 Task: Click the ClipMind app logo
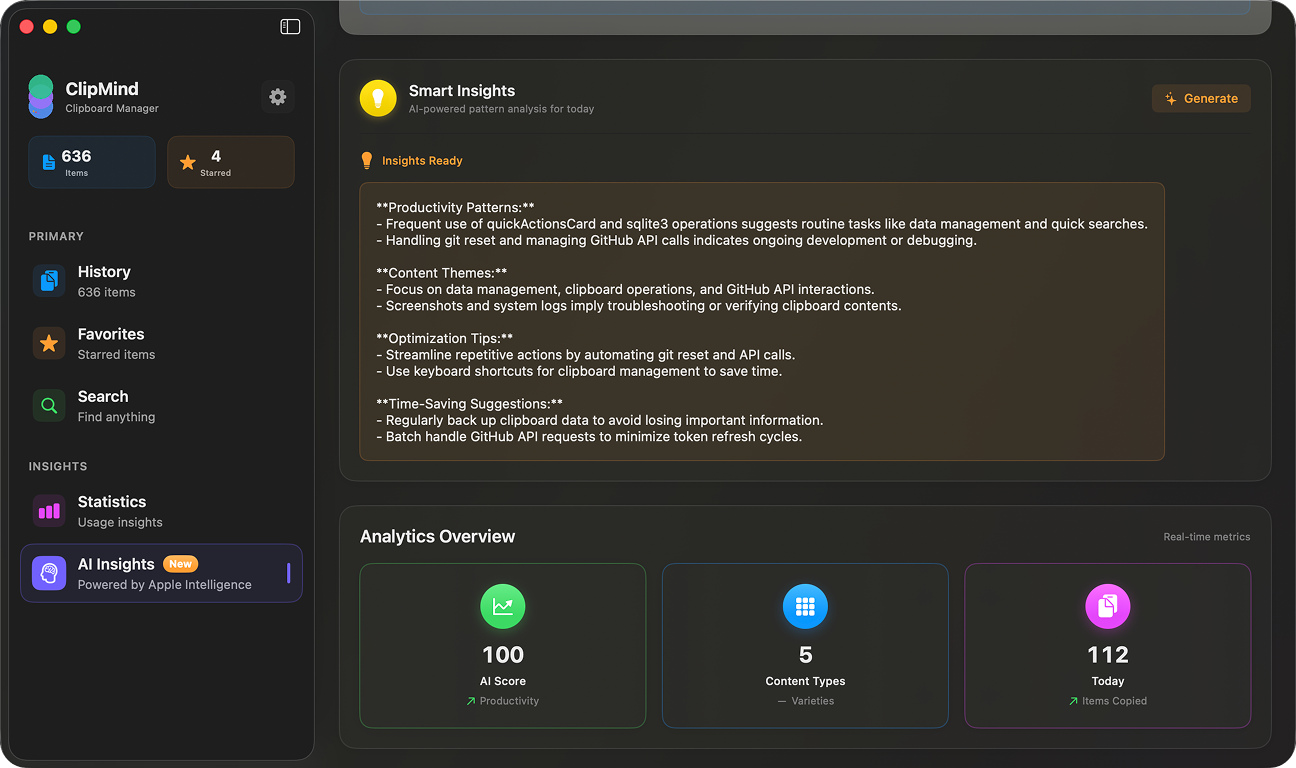click(x=40, y=96)
